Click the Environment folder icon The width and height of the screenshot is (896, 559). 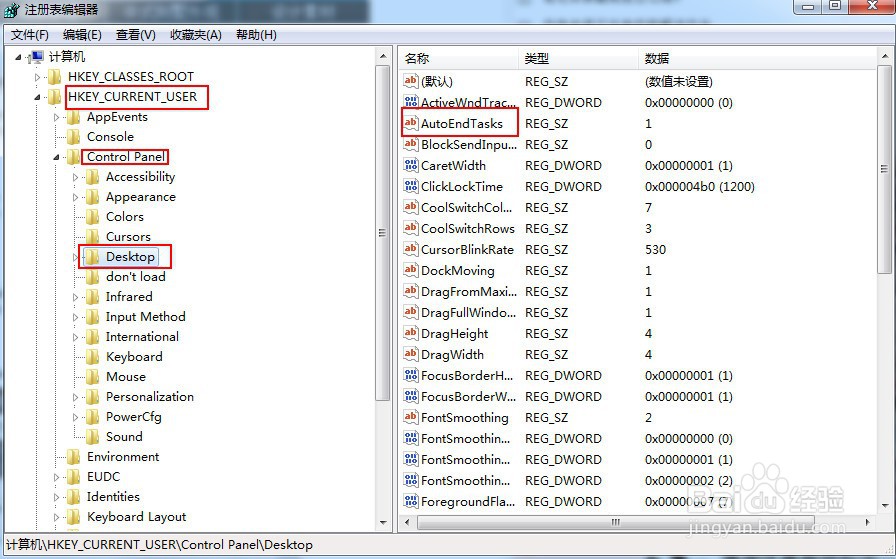[74, 457]
